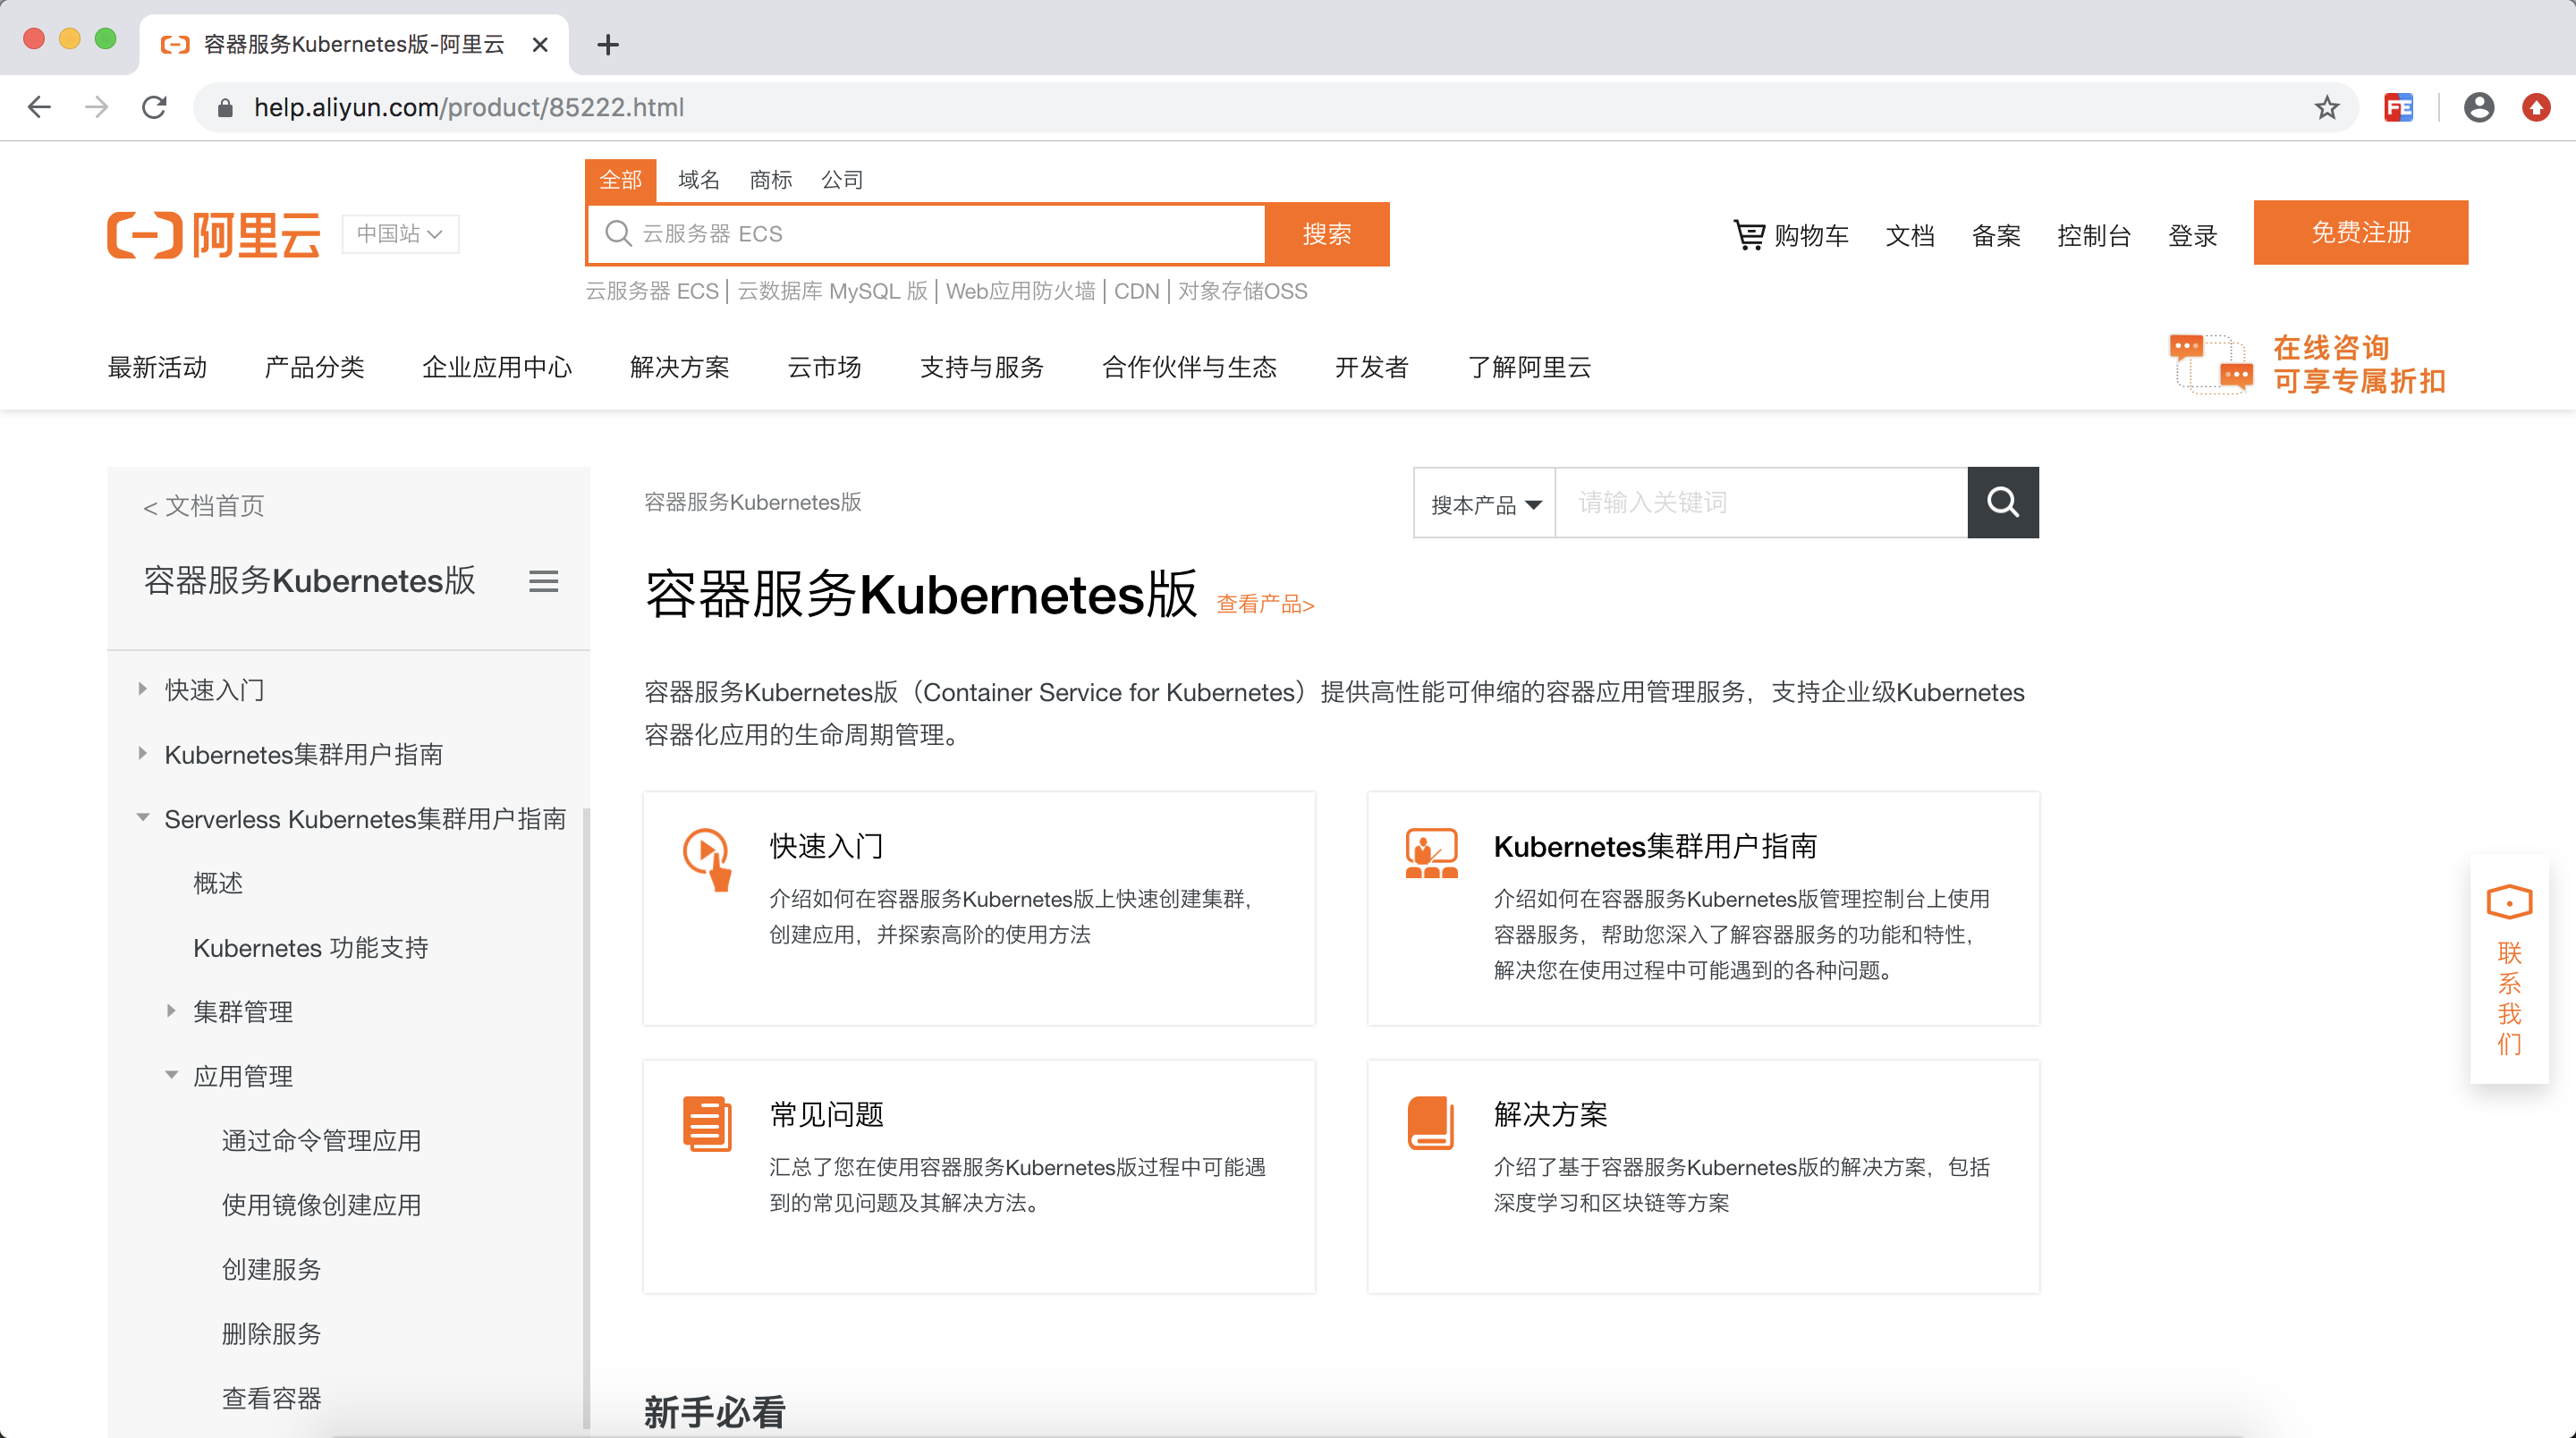Select the 域名 search category tab
Viewport: 2576px width, 1438px height.
tap(698, 180)
